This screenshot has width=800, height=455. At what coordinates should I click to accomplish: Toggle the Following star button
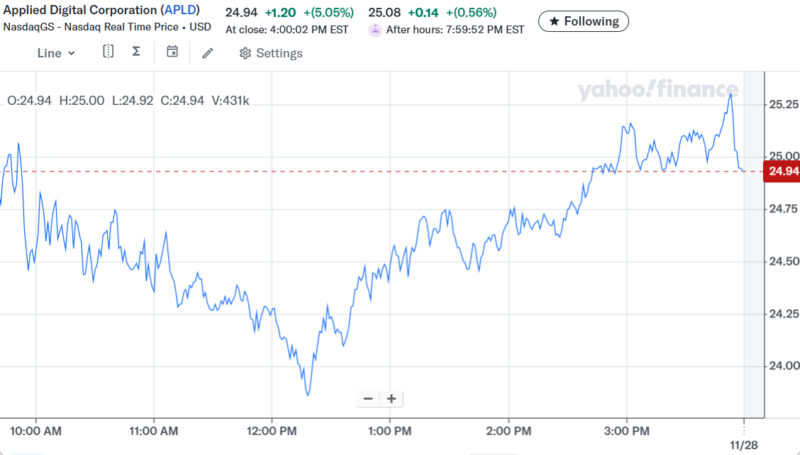(x=584, y=21)
